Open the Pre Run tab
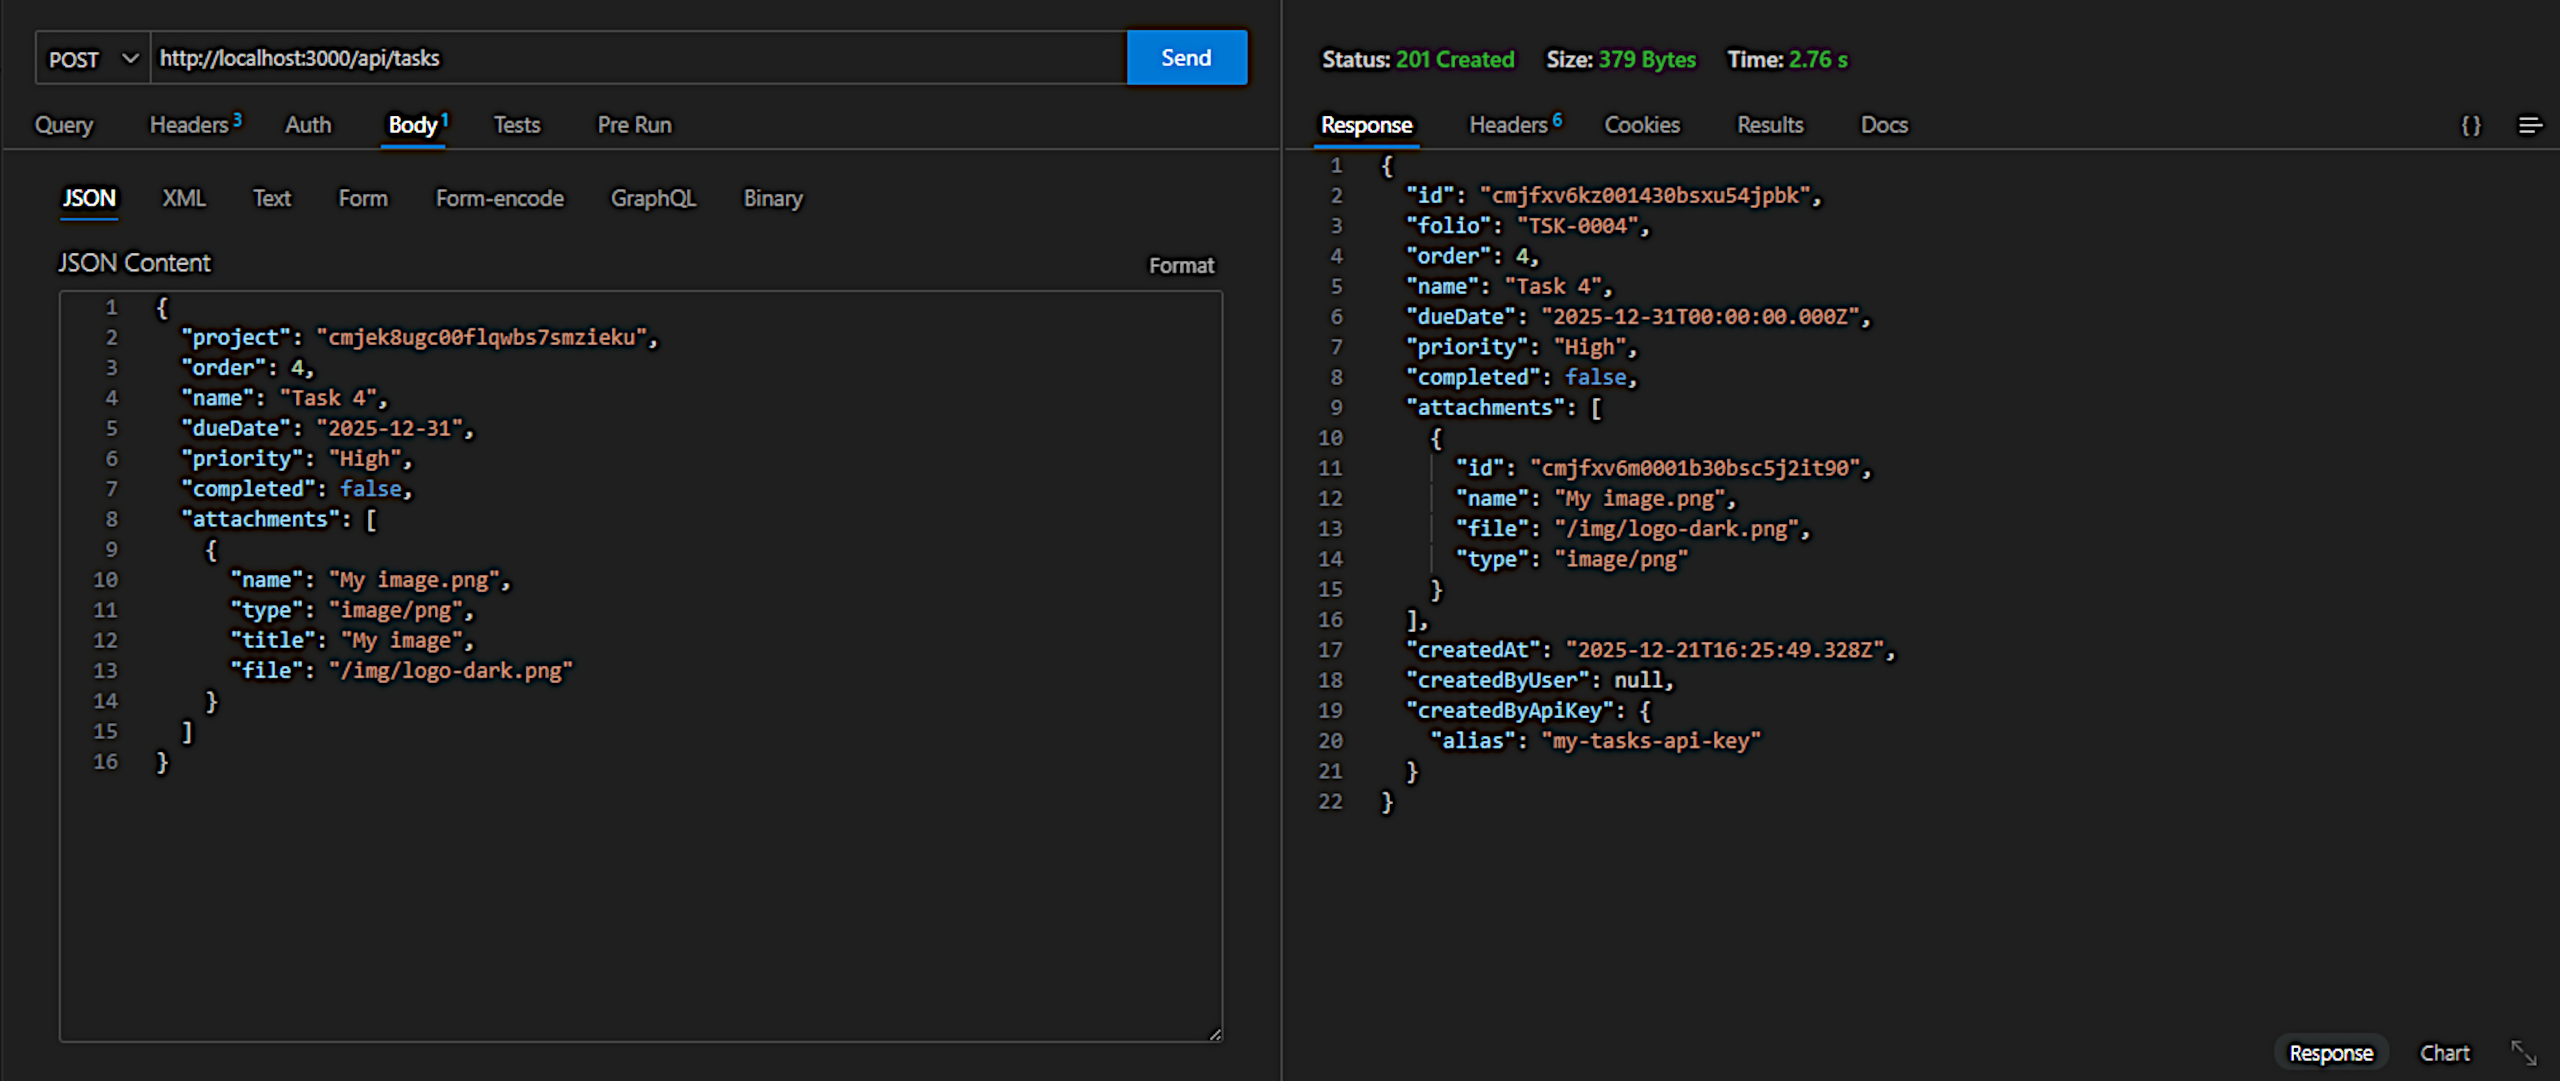The height and width of the screenshot is (1081, 2560). 634,125
